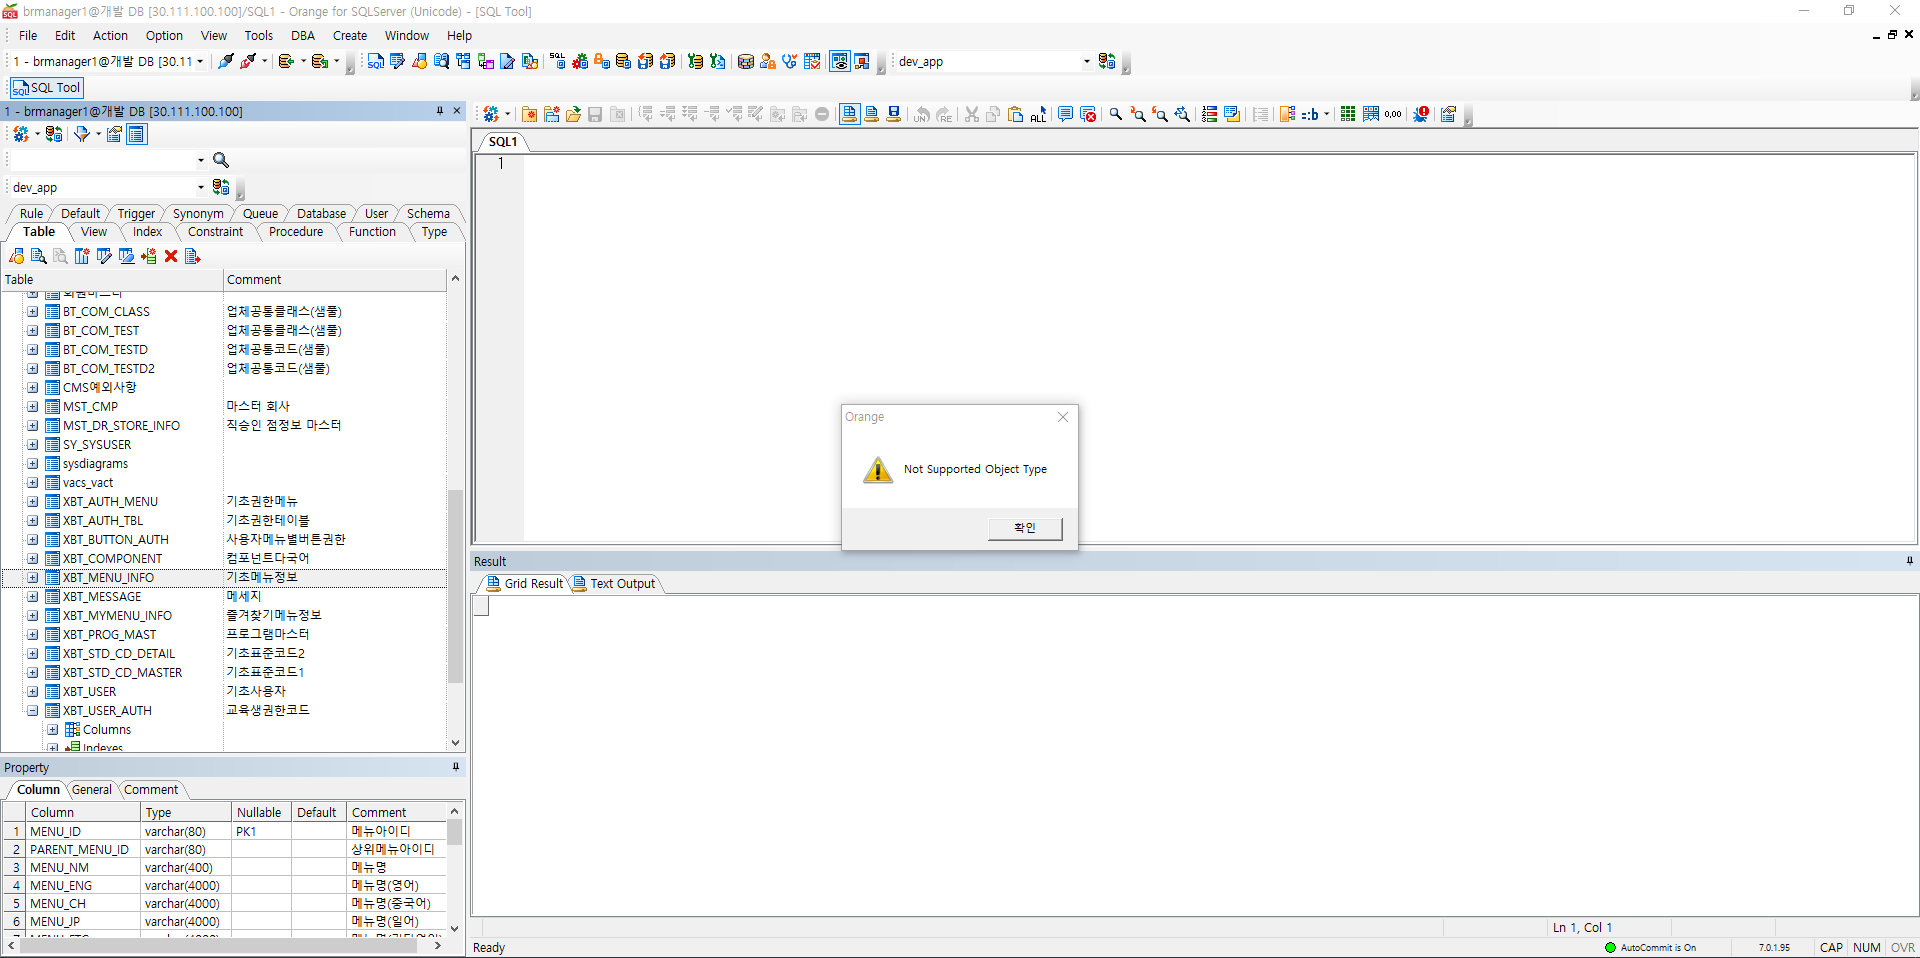The height and width of the screenshot is (958, 1920).
Task: Switch to the Procedure tab
Action: click(x=296, y=232)
